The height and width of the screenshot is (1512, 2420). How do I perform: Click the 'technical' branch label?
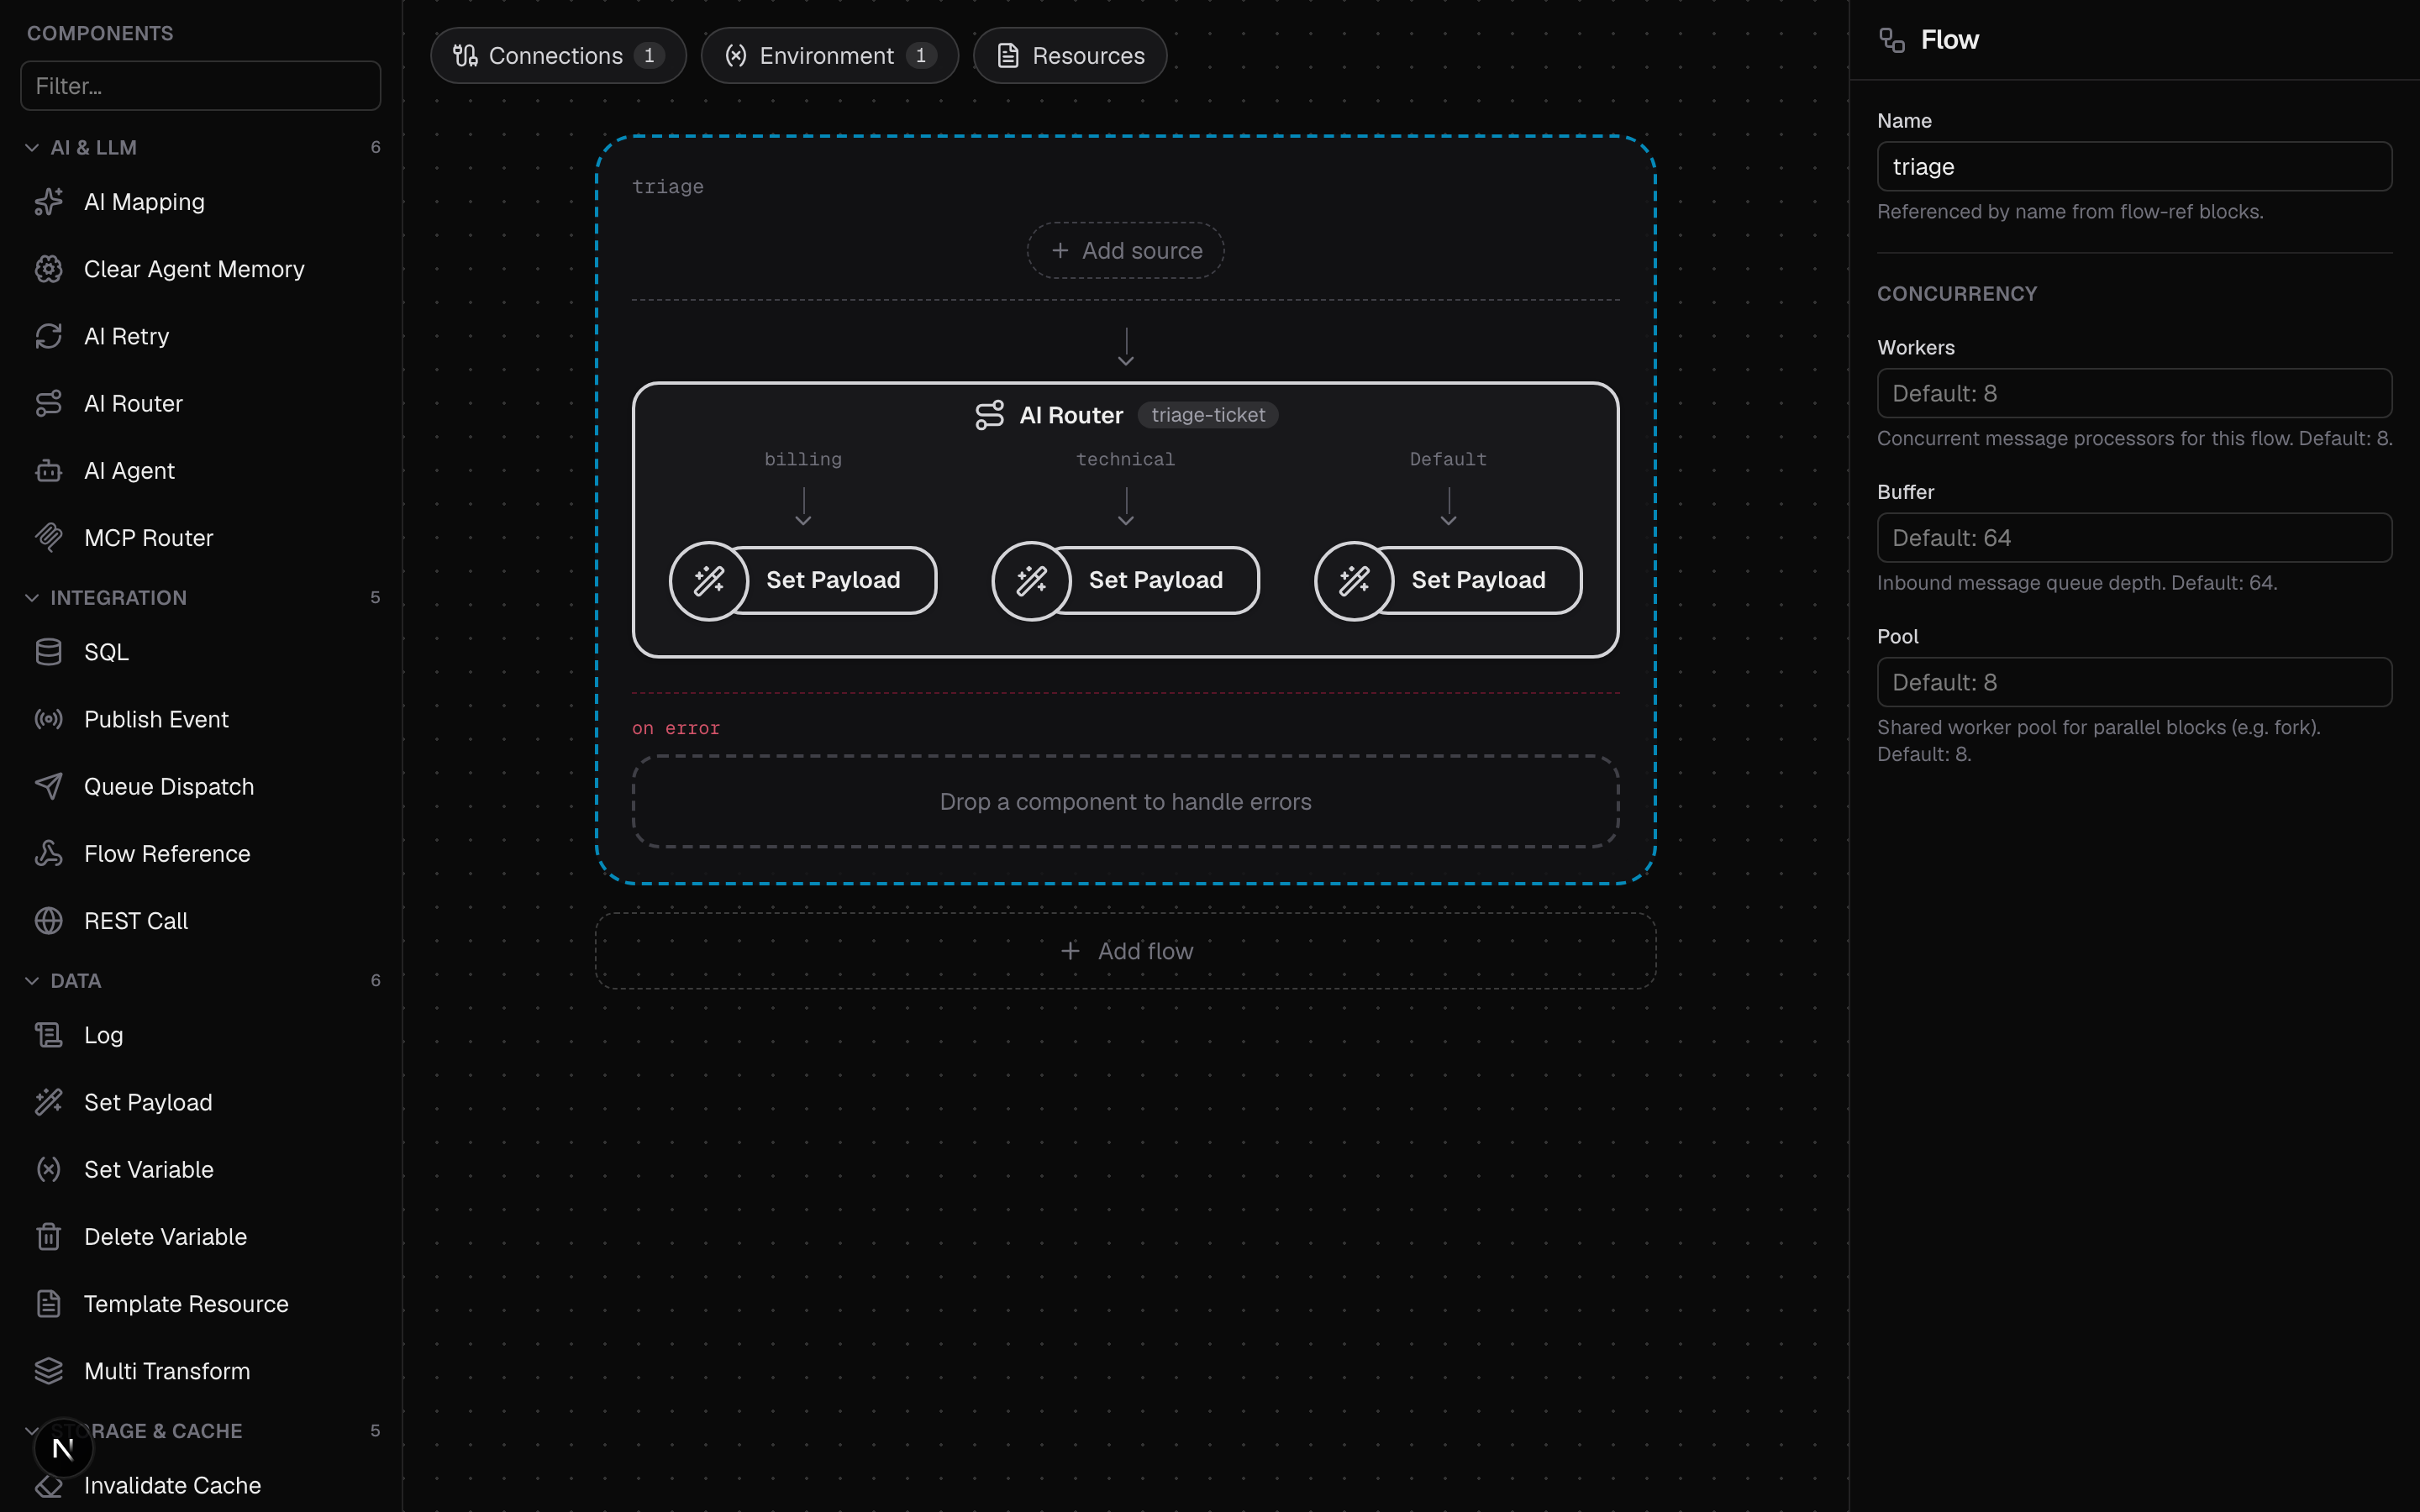pos(1126,459)
